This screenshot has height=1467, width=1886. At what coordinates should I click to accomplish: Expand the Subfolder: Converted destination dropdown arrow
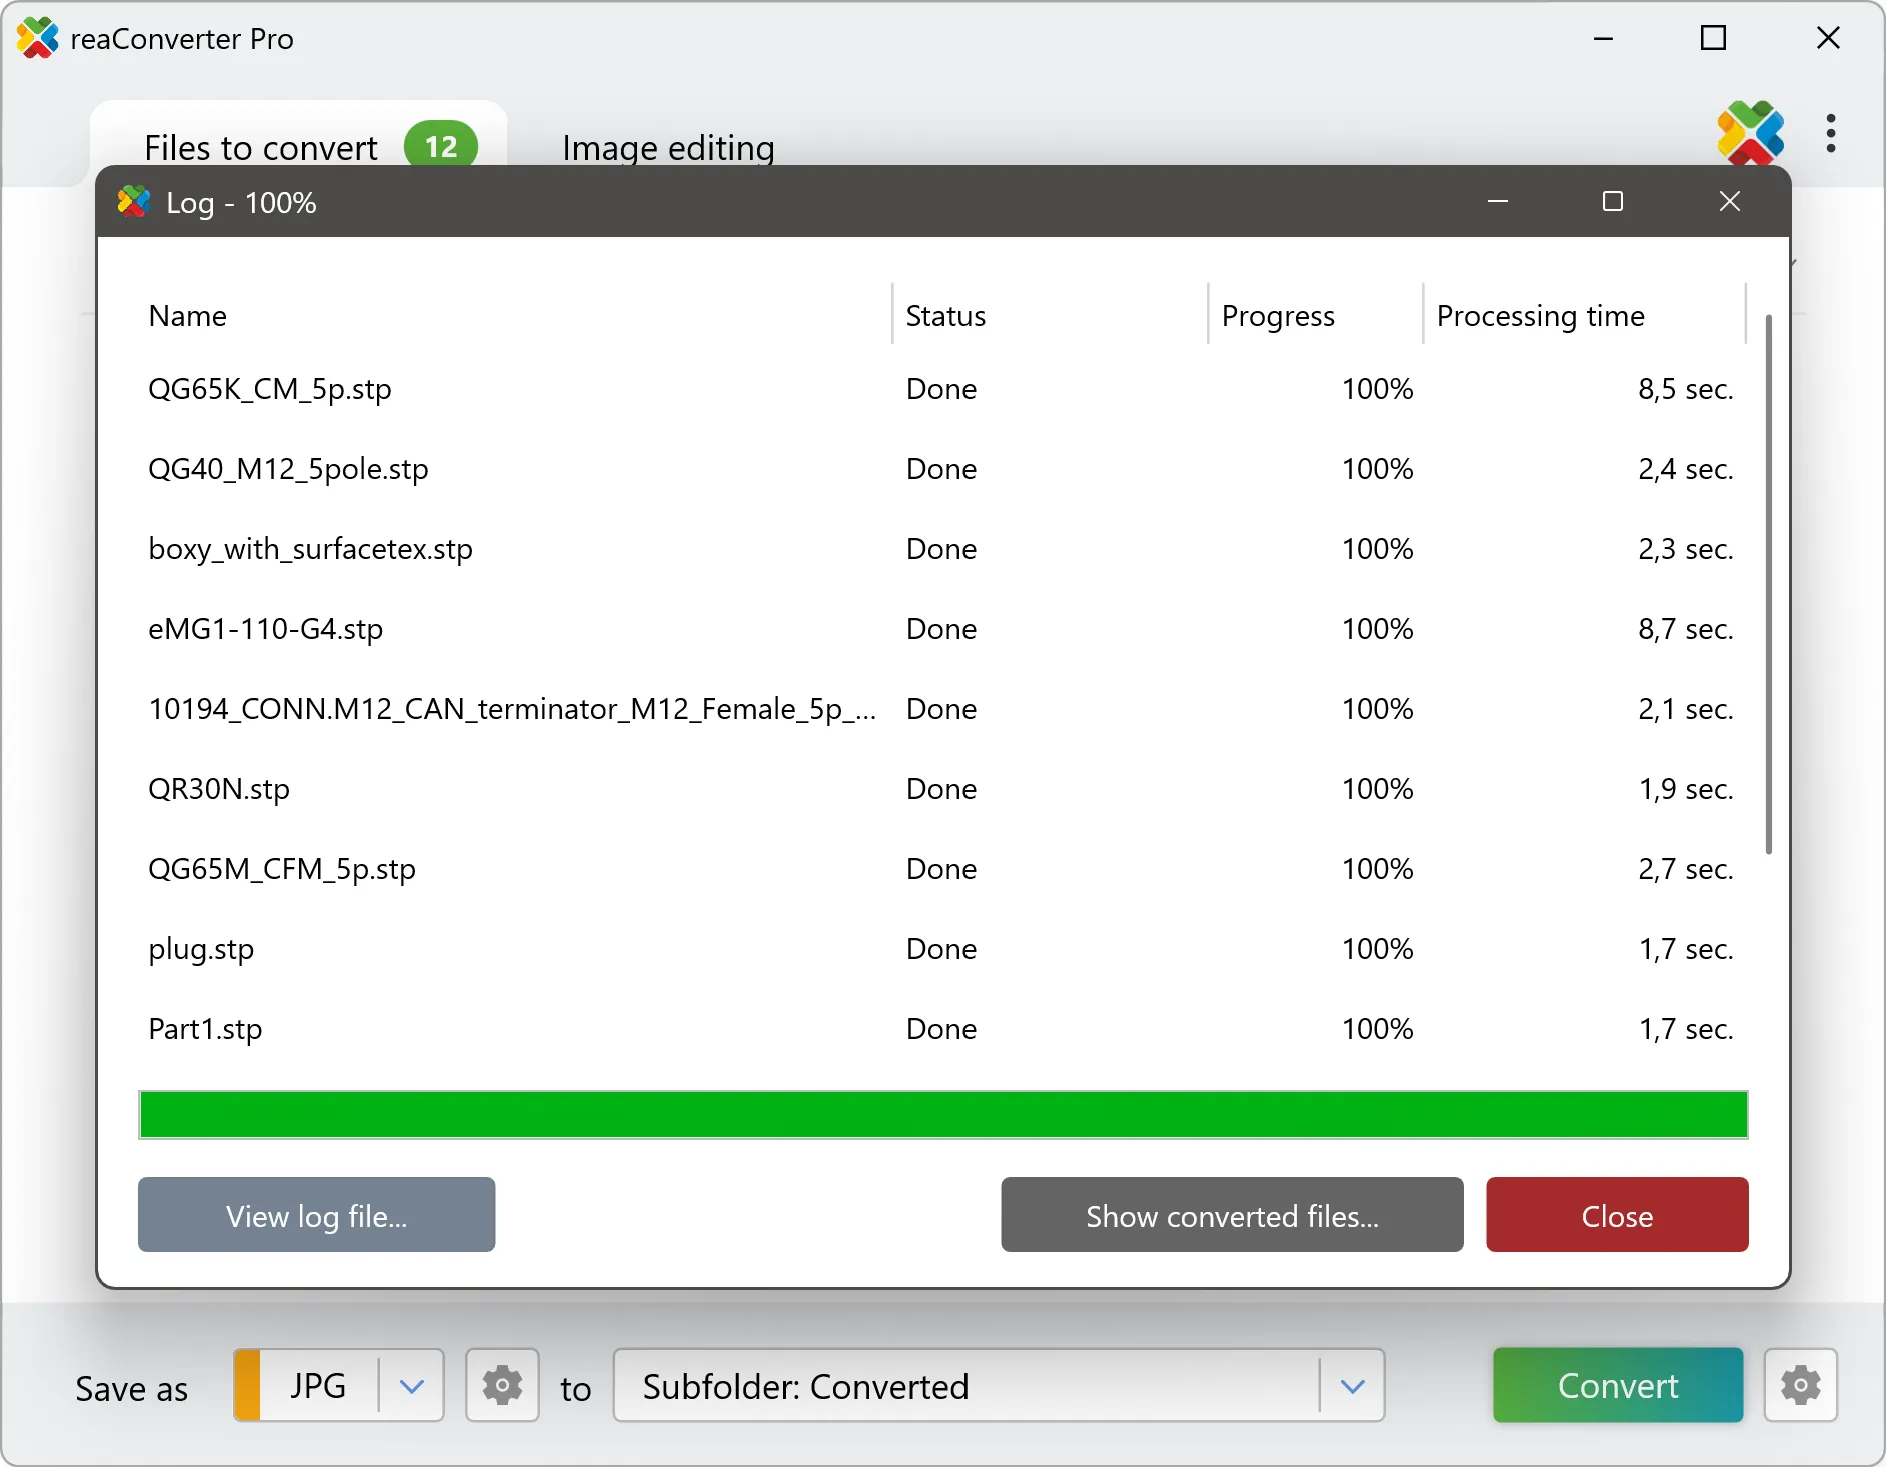(x=1352, y=1386)
